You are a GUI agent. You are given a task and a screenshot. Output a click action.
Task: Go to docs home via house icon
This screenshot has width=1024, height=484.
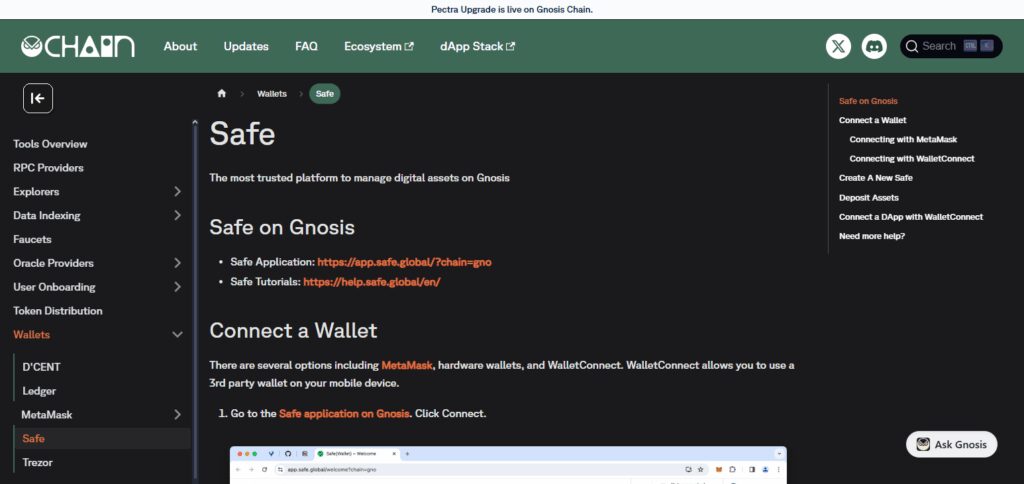[221, 93]
